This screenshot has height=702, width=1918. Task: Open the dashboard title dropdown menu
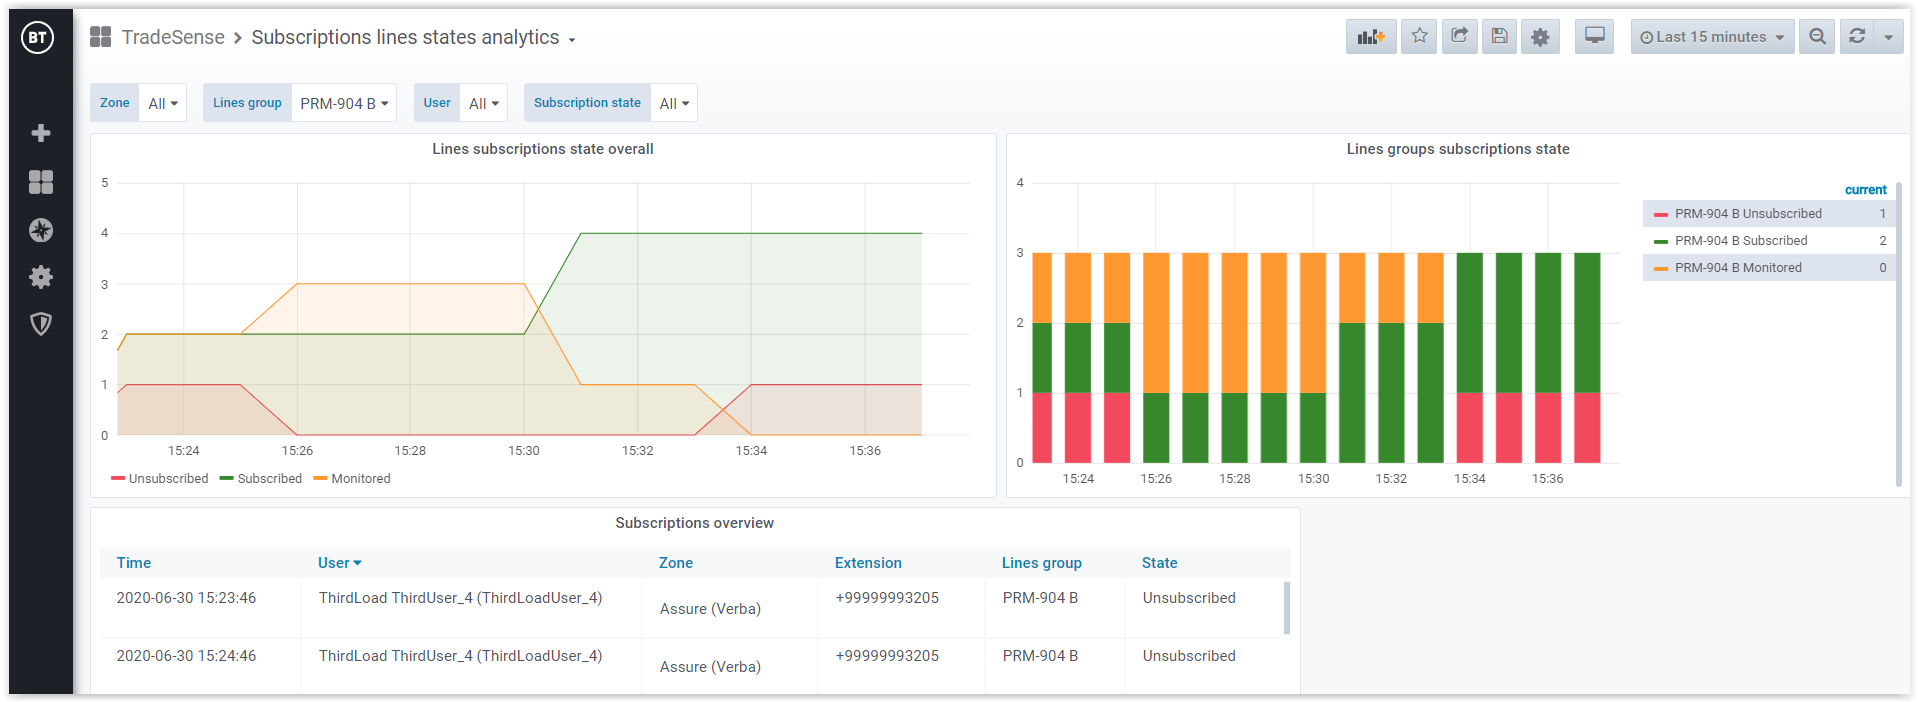[572, 40]
